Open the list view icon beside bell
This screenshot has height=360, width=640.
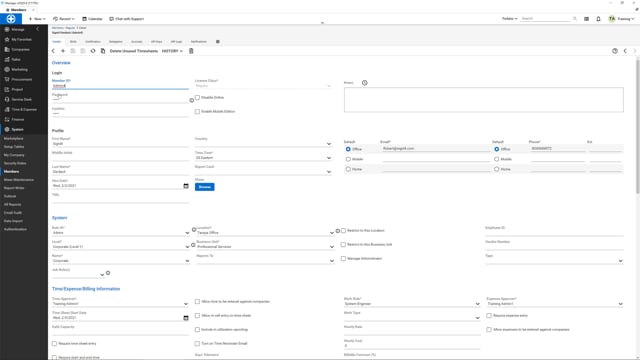tap(586, 19)
